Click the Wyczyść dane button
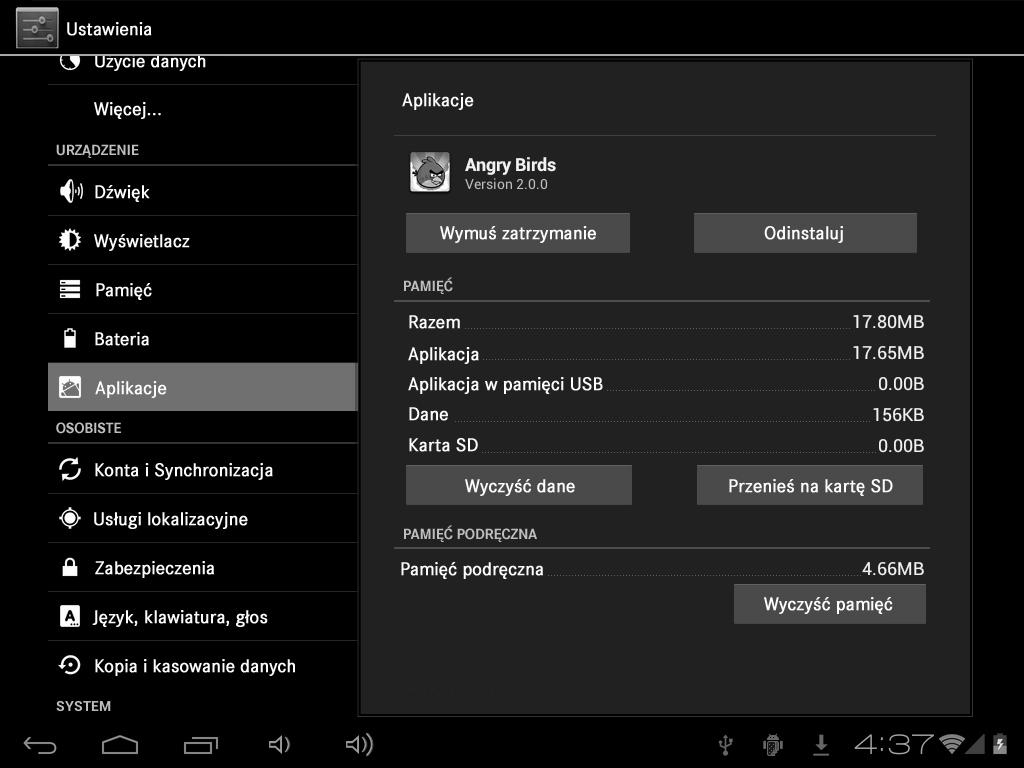 point(519,485)
